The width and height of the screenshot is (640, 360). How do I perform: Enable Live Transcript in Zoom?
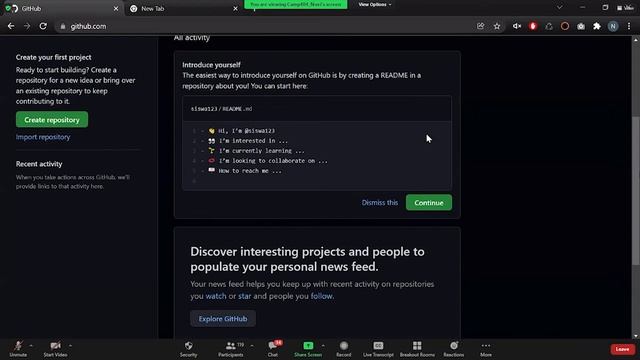click(x=378, y=349)
